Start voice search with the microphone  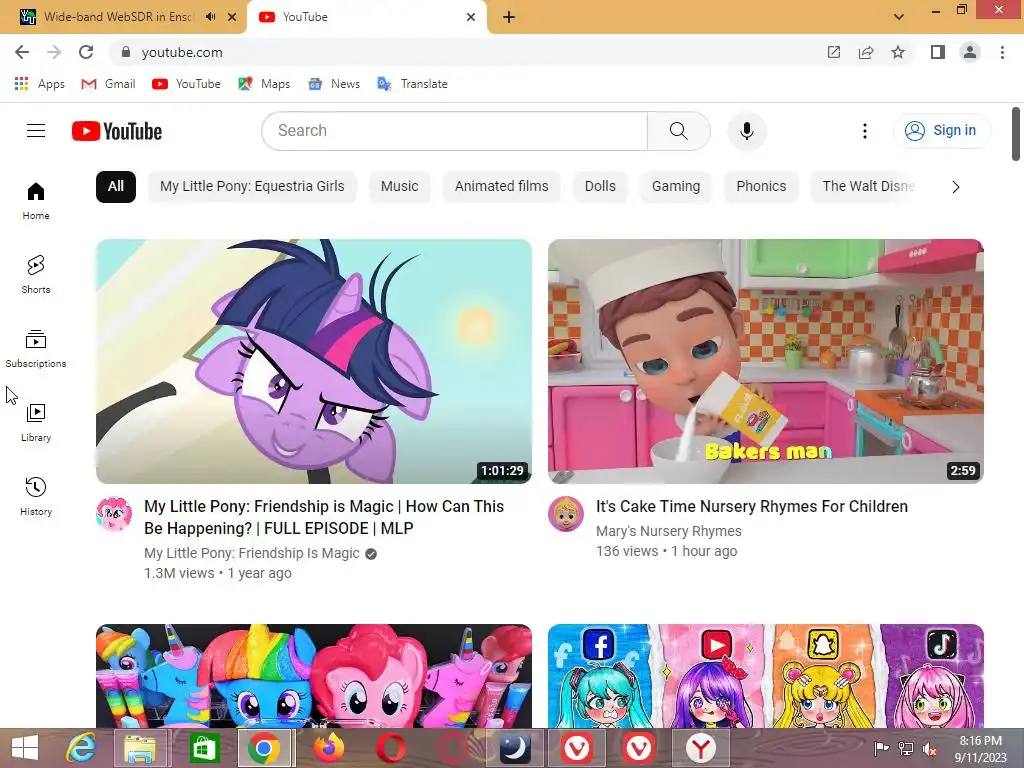tap(746, 131)
